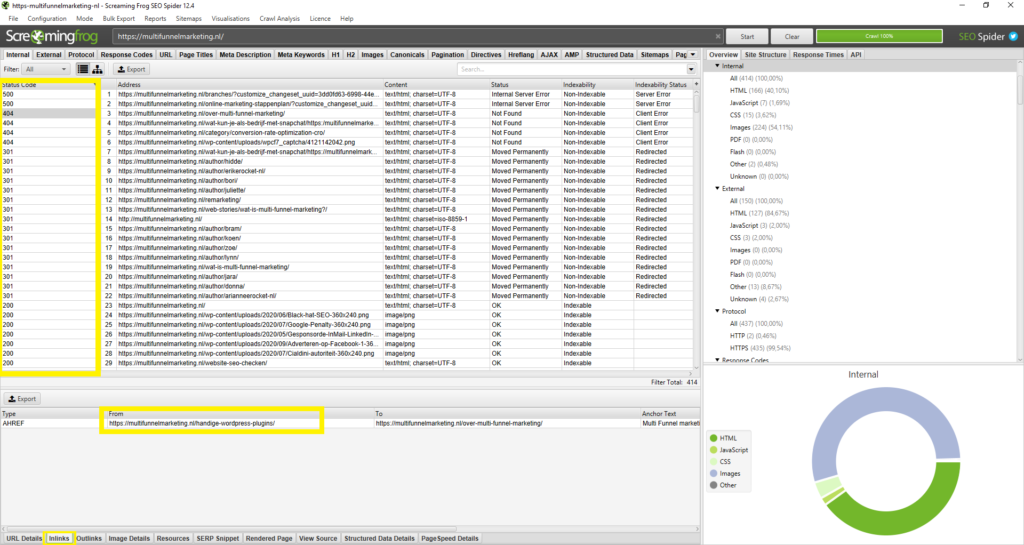Select the External All (150) row
Screen dimensions: 1024x545
click(756, 201)
